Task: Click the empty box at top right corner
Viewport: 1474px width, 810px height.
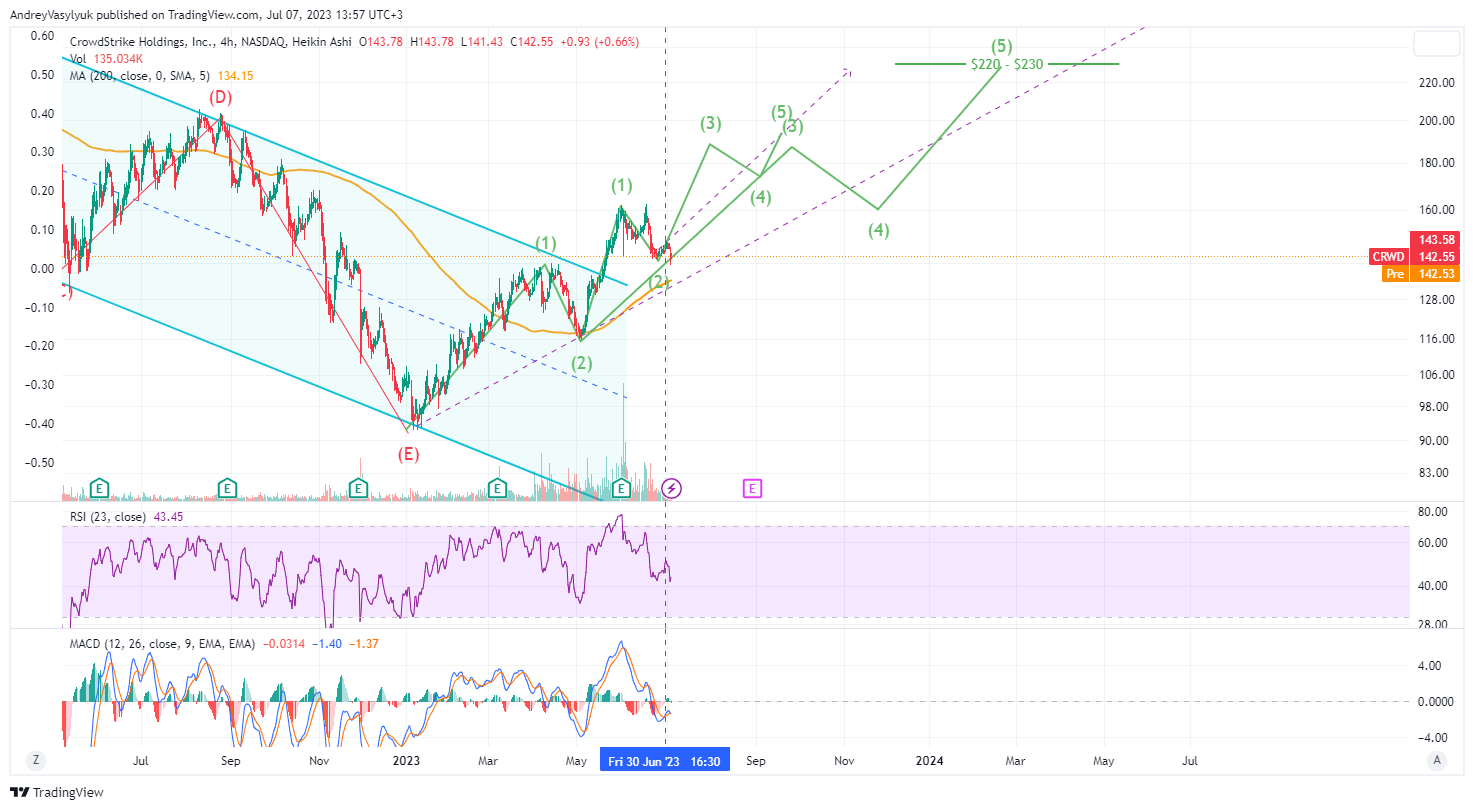Action: click(1436, 43)
